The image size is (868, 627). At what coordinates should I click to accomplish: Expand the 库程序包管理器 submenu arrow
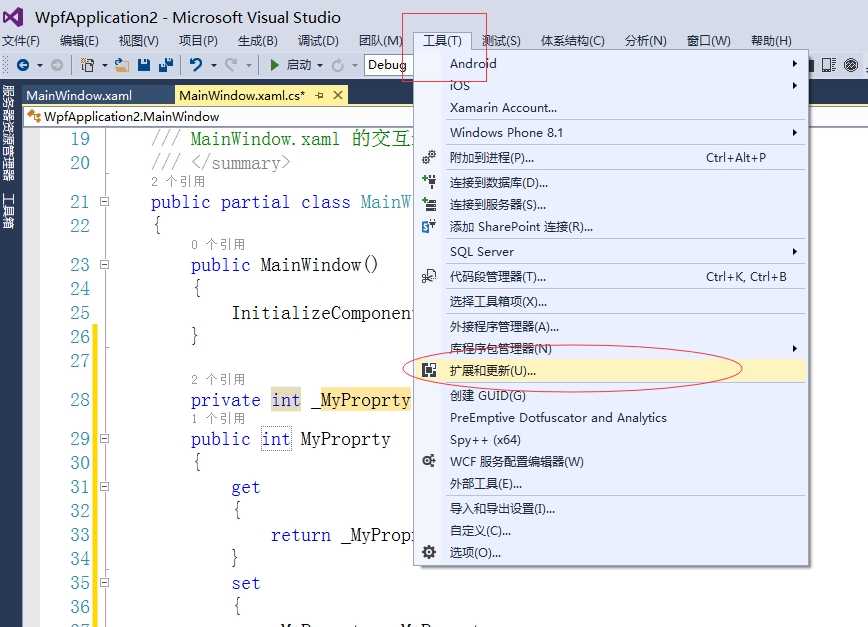point(794,349)
